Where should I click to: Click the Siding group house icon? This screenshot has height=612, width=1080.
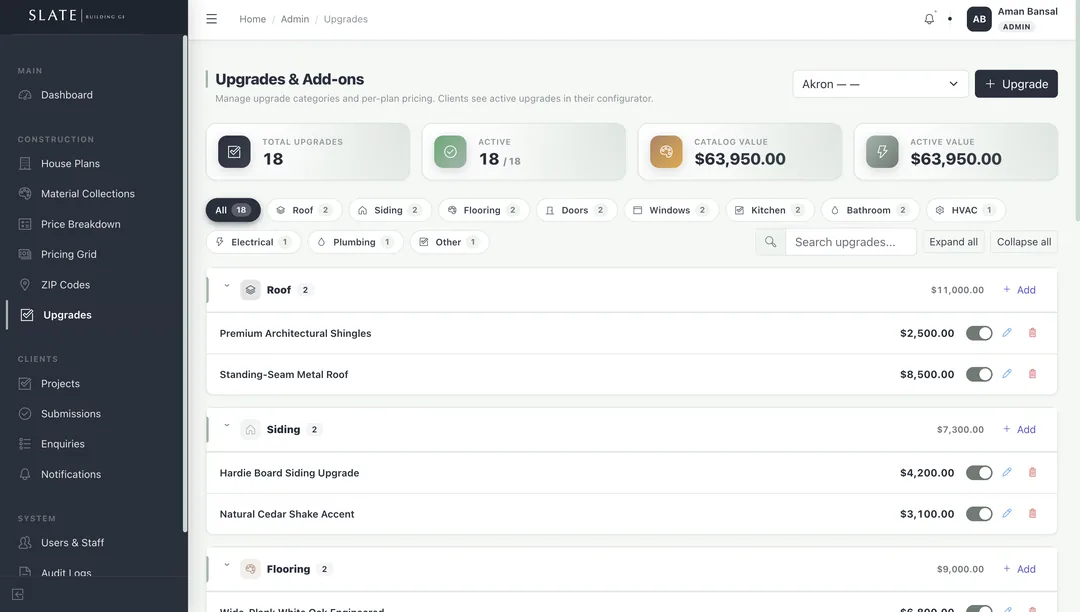point(250,430)
